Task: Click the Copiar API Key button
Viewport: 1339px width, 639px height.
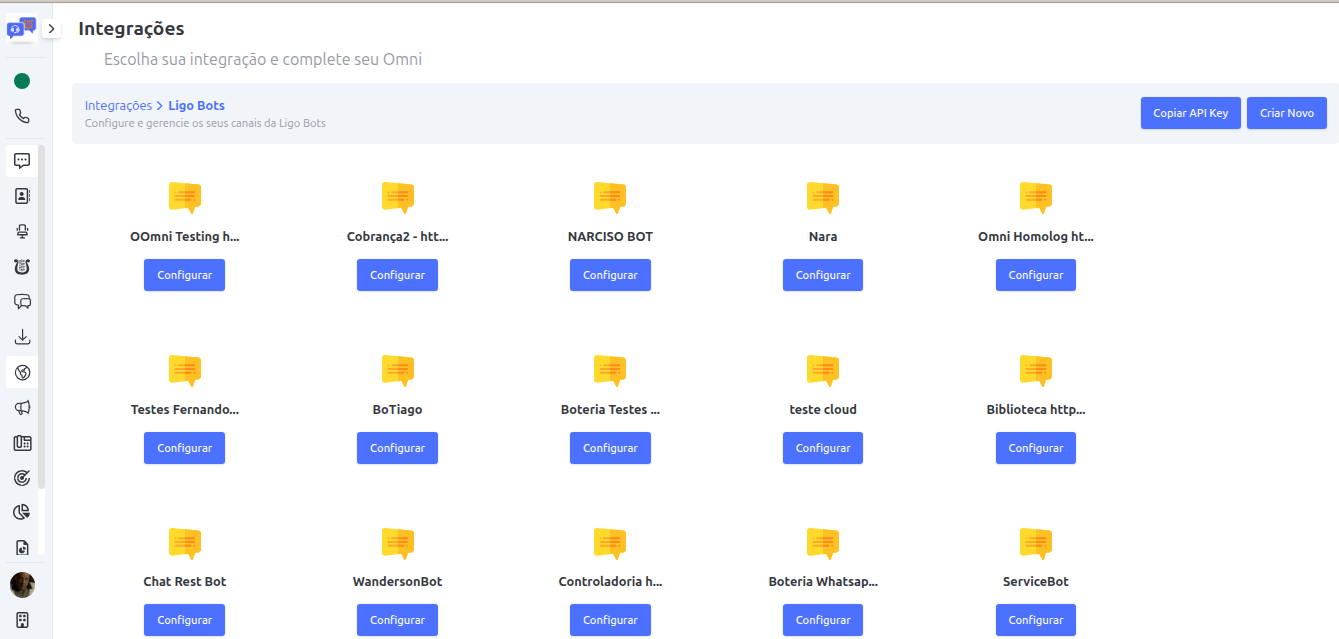Action: (x=1190, y=114)
